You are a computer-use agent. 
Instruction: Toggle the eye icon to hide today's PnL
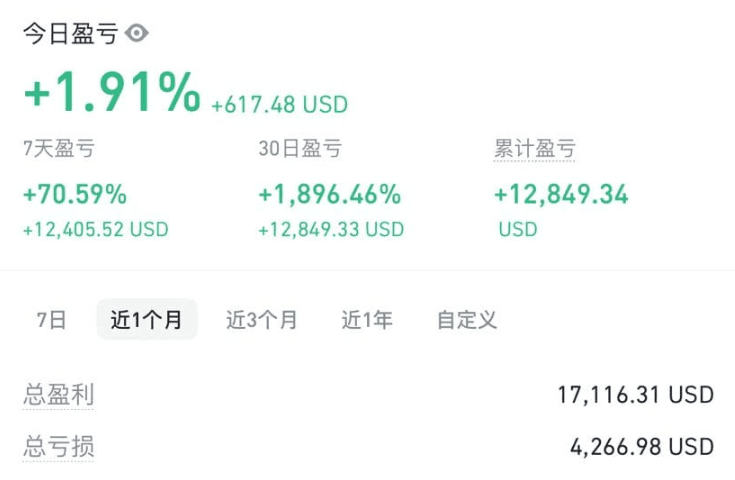pos(136,33)
